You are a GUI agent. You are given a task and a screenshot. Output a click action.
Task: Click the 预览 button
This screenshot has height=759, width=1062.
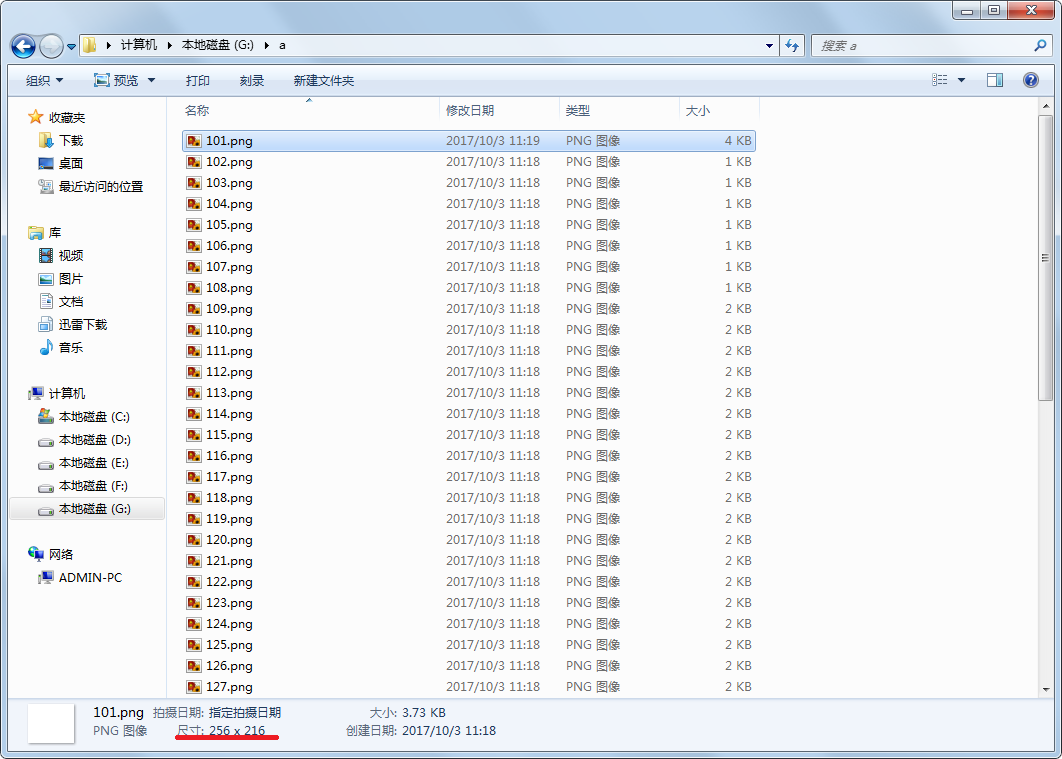(116, 81)
